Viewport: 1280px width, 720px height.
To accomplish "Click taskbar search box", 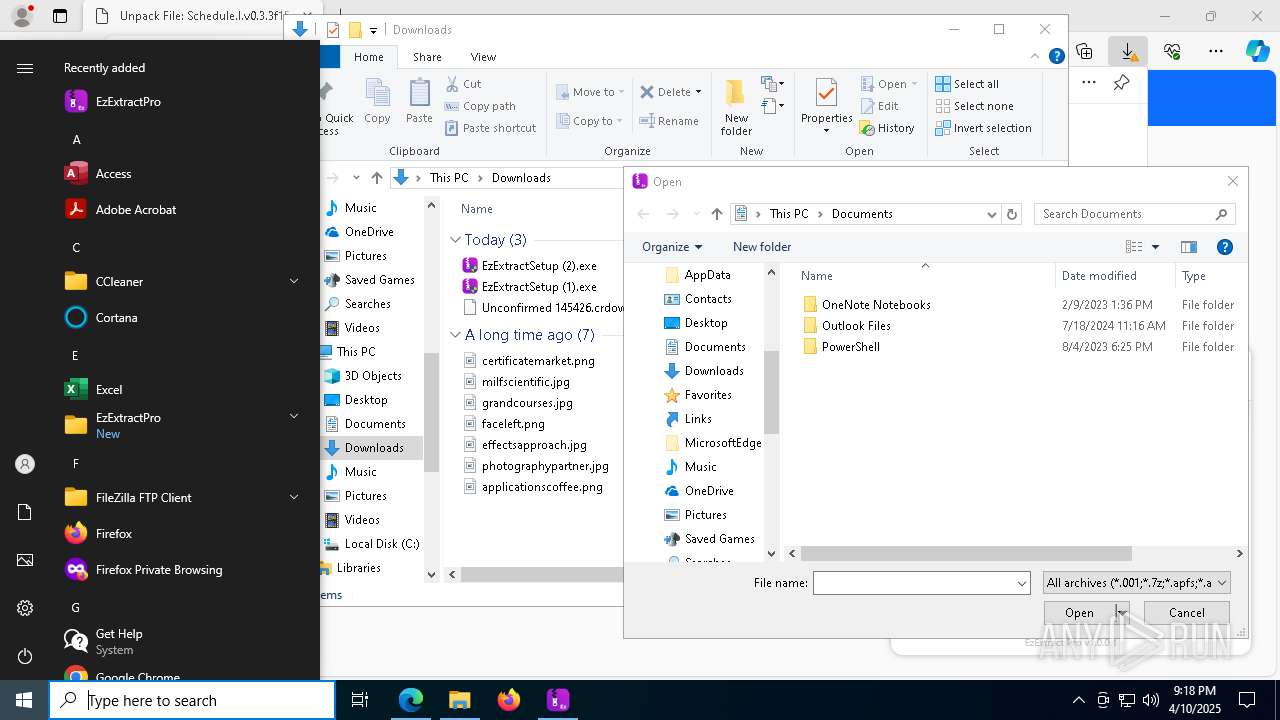I will click(x=192, y=700).
